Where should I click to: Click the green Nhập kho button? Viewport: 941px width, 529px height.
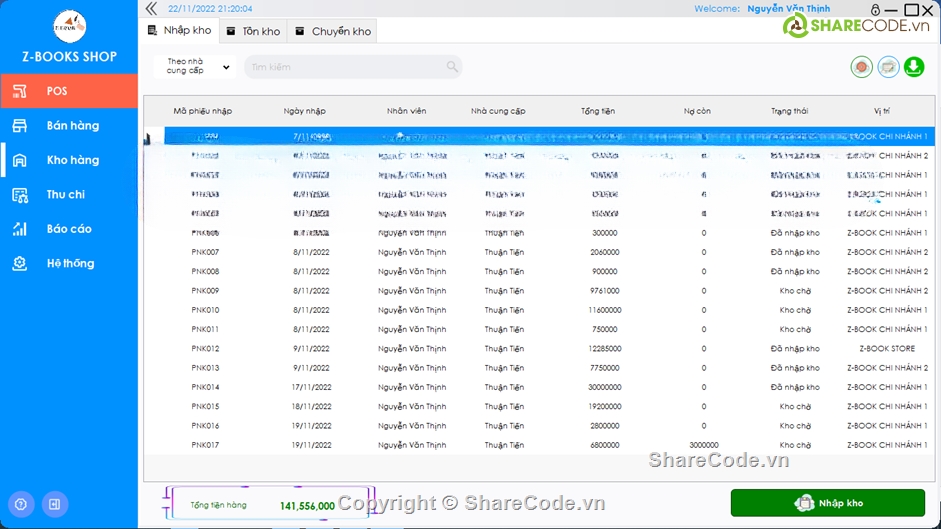coord(828,503)
